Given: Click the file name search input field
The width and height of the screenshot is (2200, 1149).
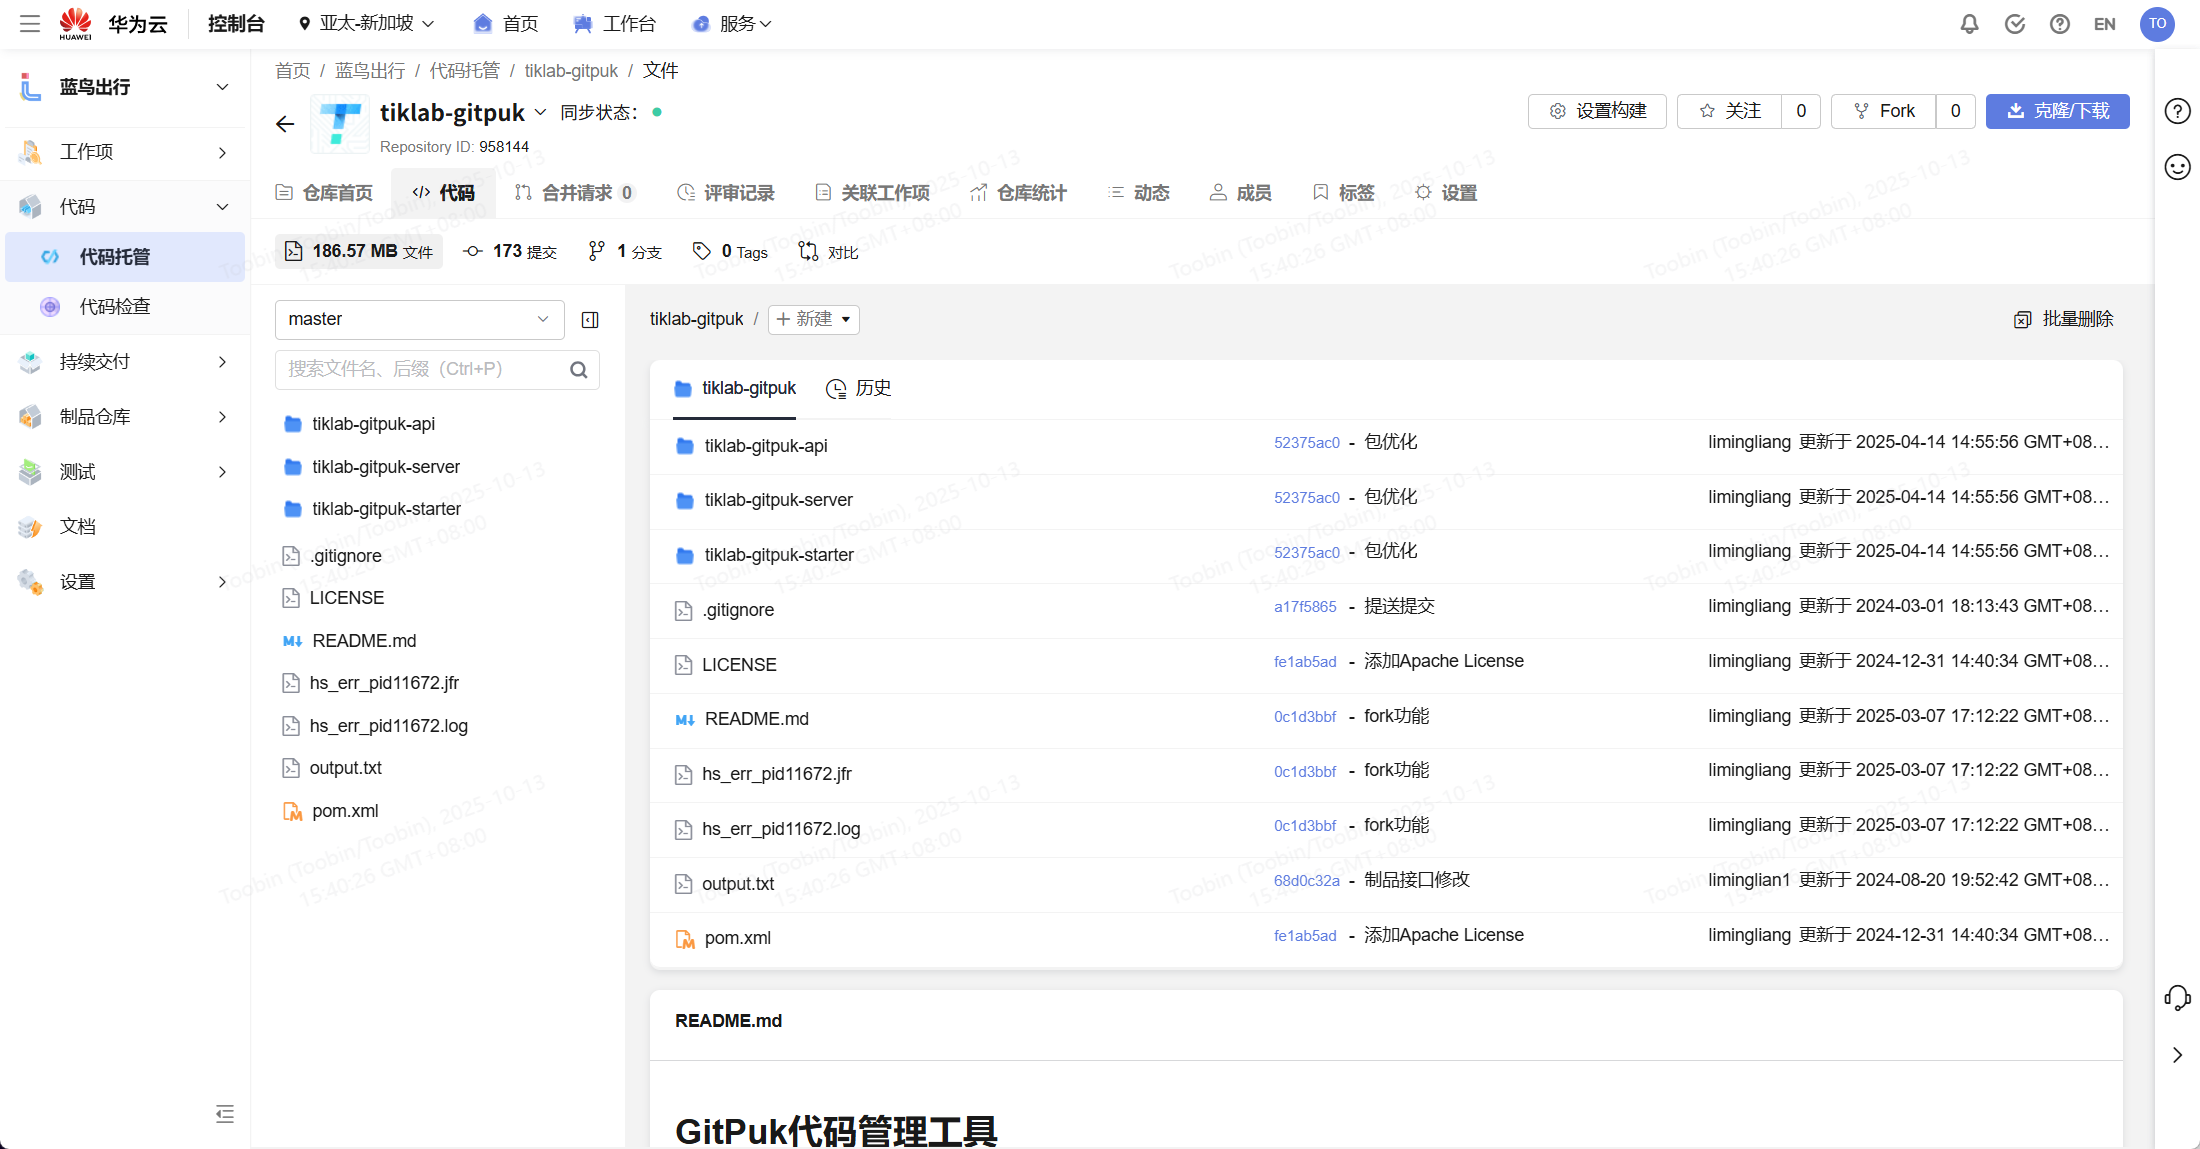Looking at the screenshot, I should 420,370.
